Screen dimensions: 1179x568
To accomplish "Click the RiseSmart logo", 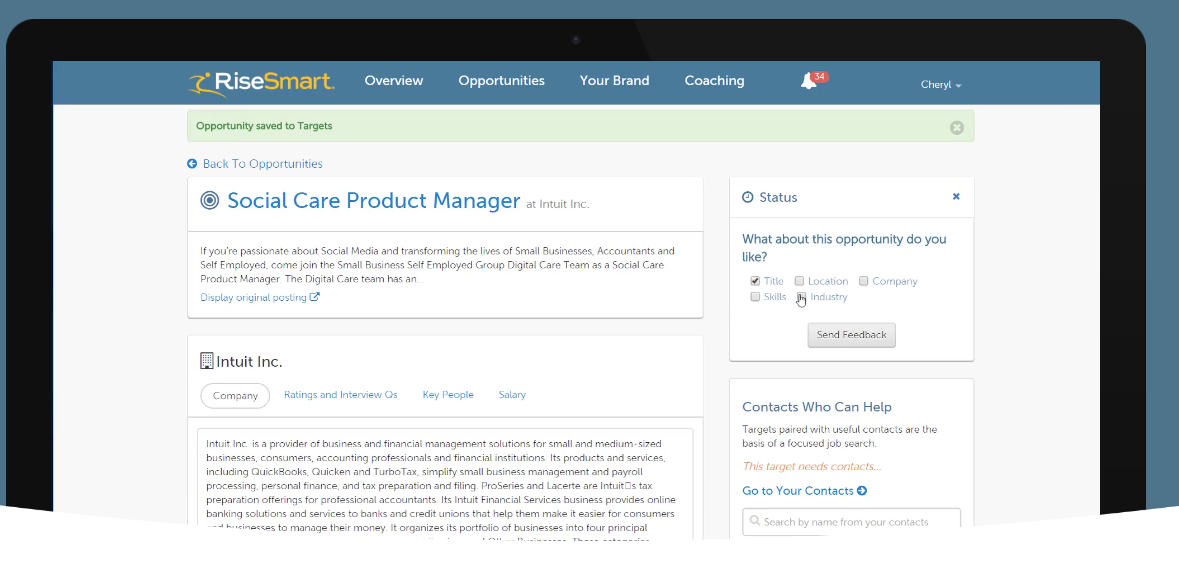I will [x=261, y=82].
